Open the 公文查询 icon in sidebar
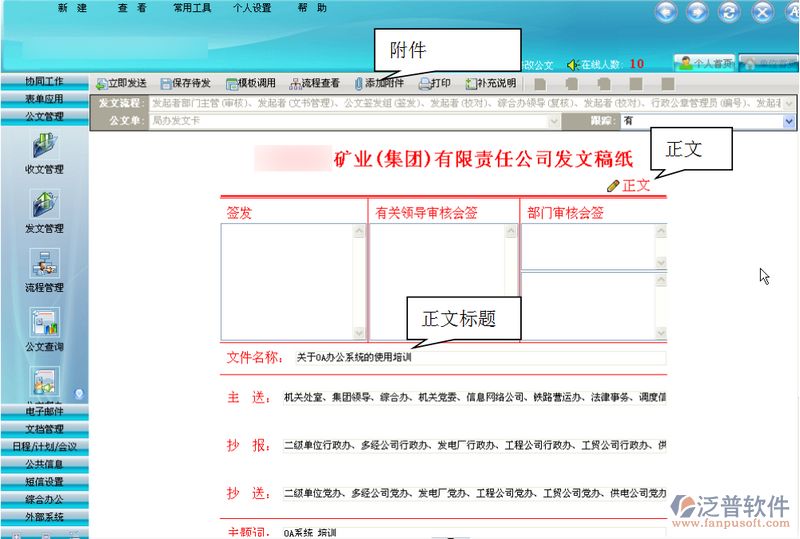Image resolution: width=800 pixels, height=539 pixels. click(45, 322)
